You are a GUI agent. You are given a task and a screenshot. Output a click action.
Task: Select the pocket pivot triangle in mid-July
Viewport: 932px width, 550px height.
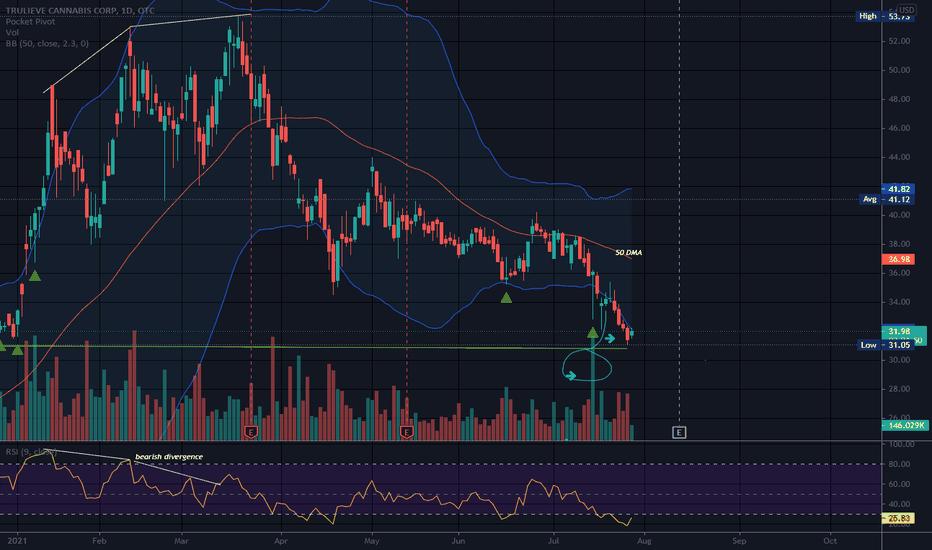[x=593, y=333]
